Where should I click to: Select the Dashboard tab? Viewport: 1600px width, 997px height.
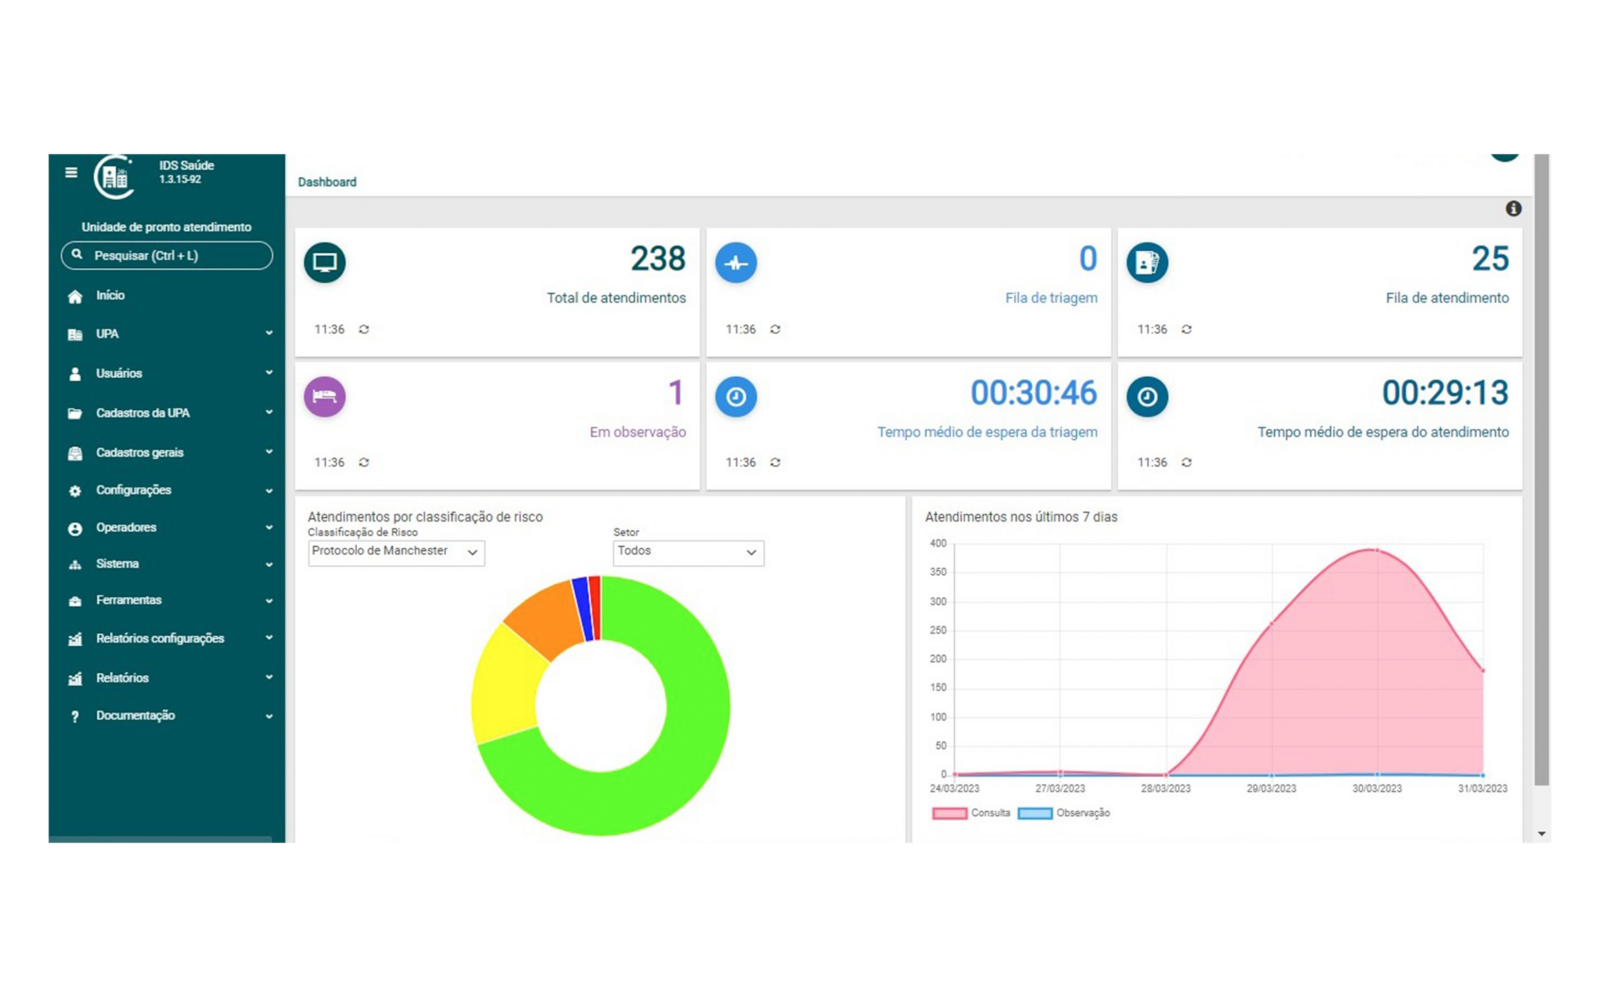coord(327,182)
